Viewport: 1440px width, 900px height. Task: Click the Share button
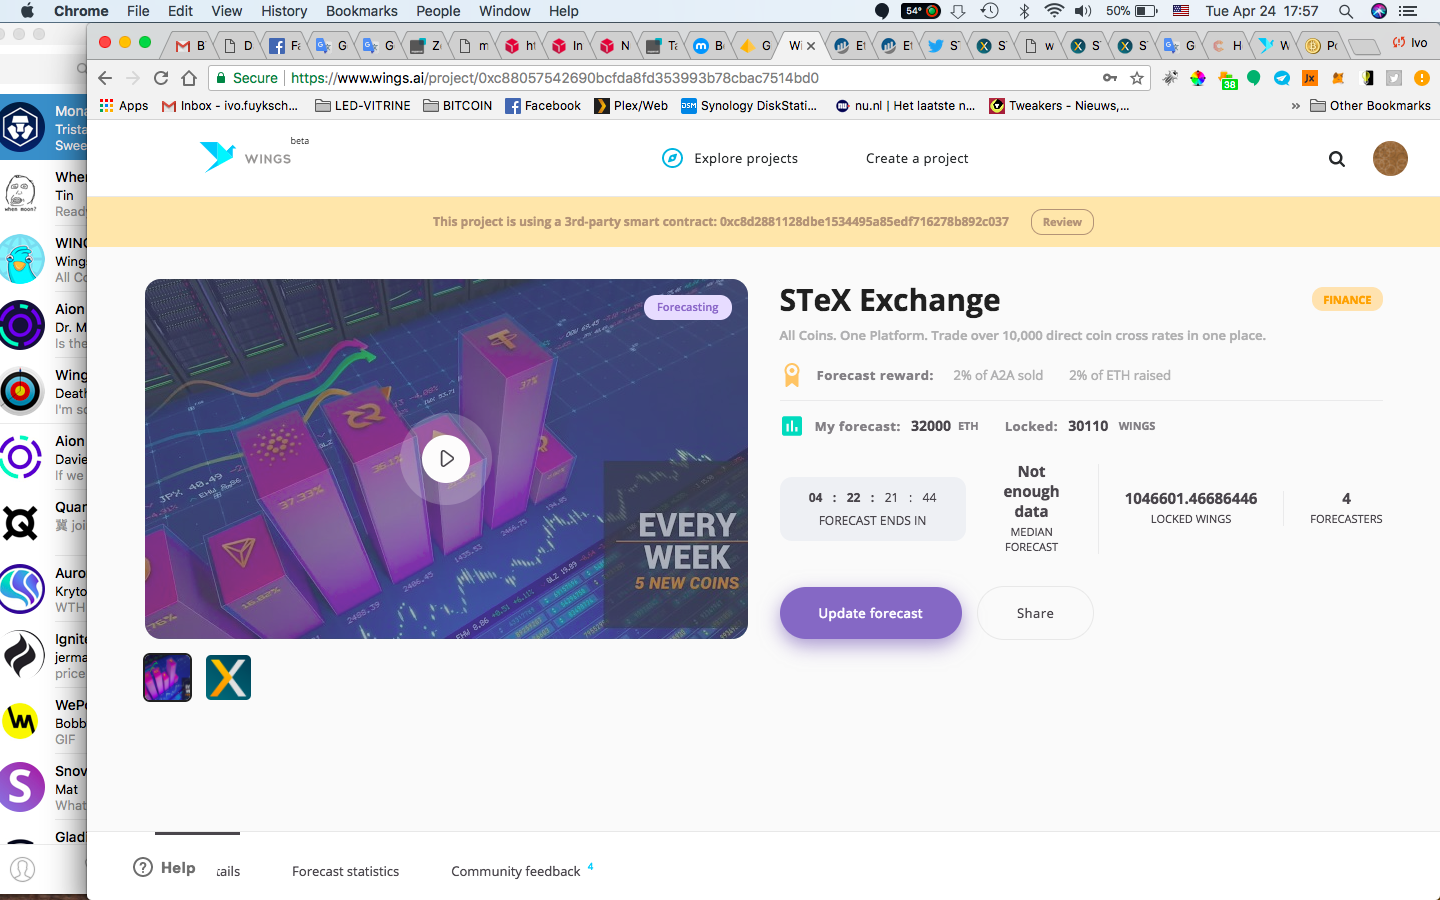pos(1035,613)
